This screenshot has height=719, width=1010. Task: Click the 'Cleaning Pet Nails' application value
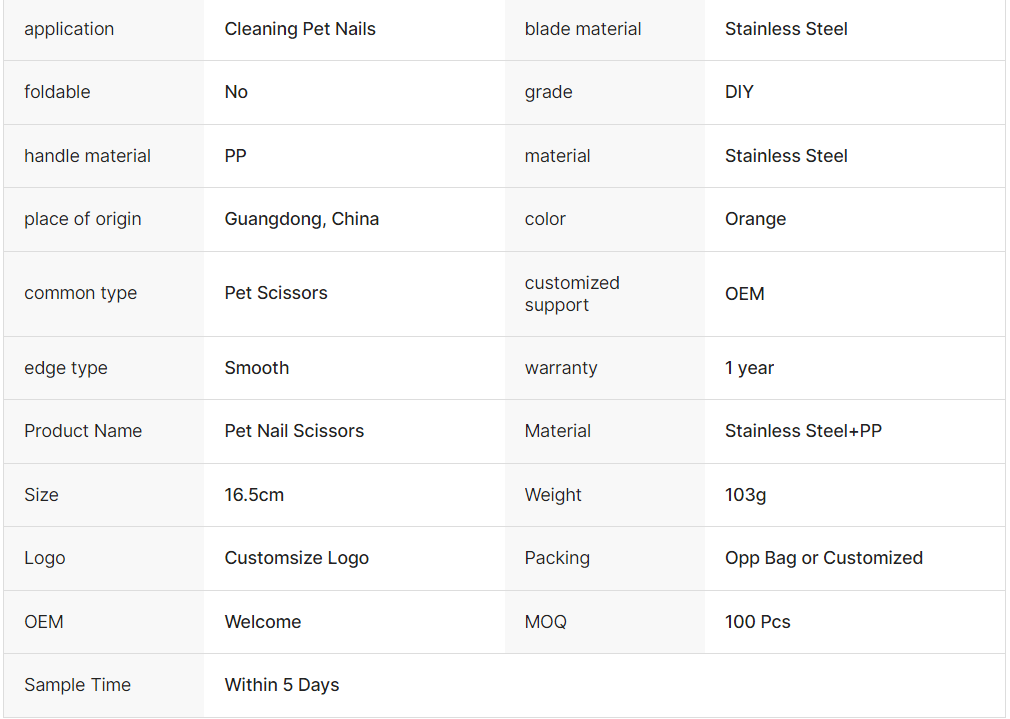coord(300,29)
